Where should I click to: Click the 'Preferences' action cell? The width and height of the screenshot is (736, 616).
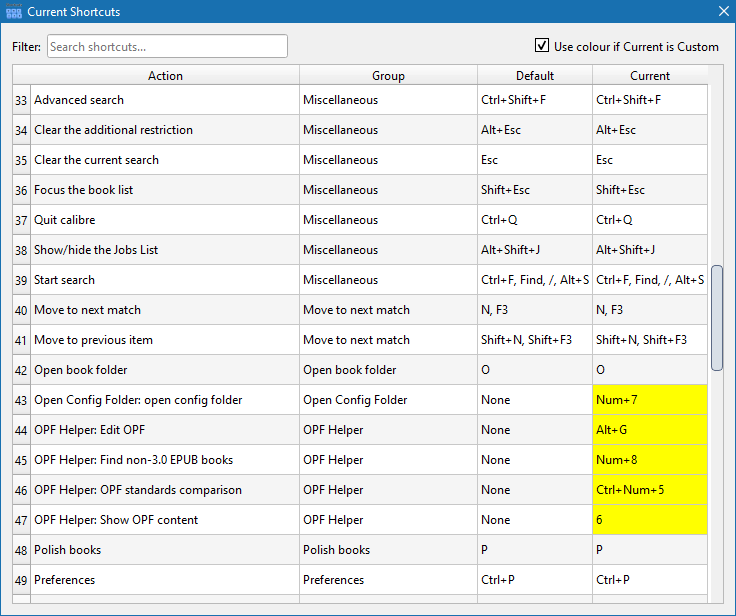tap(165, 580)
